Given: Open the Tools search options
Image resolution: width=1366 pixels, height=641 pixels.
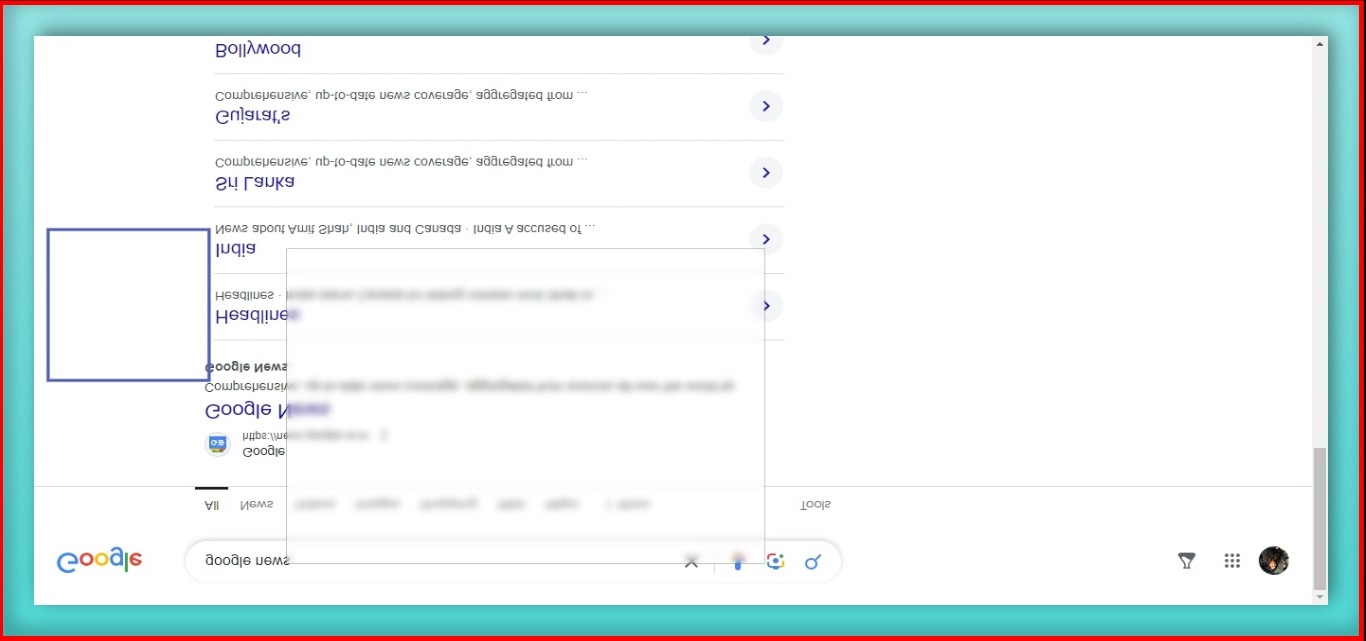Looking at the screenshot, I should pyautogui.click(x=815, y=504).
